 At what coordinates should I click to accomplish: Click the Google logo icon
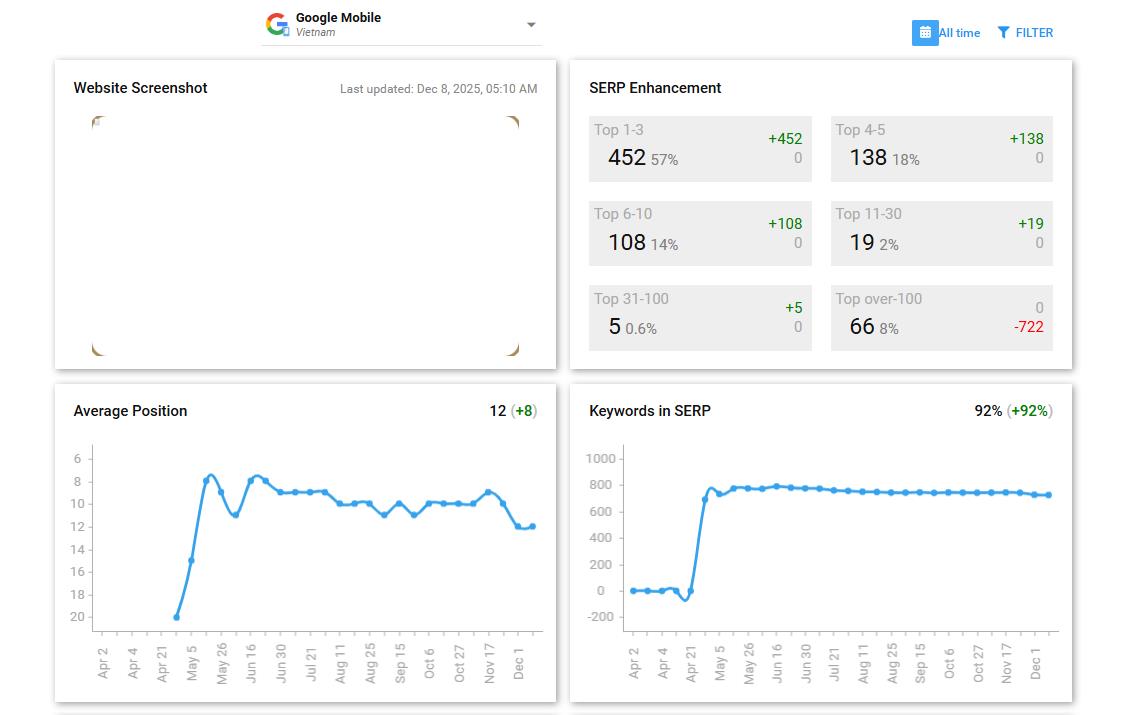[x=277, y=24]
